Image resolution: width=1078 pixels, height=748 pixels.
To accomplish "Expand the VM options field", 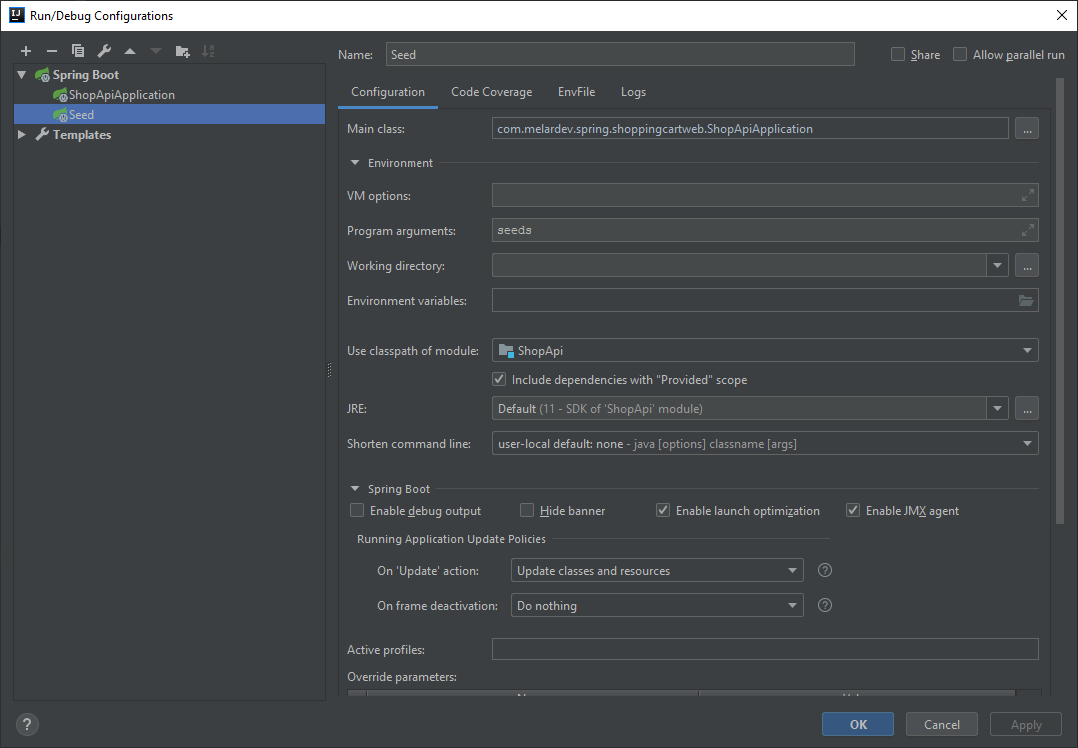I will pos(1027,195).
